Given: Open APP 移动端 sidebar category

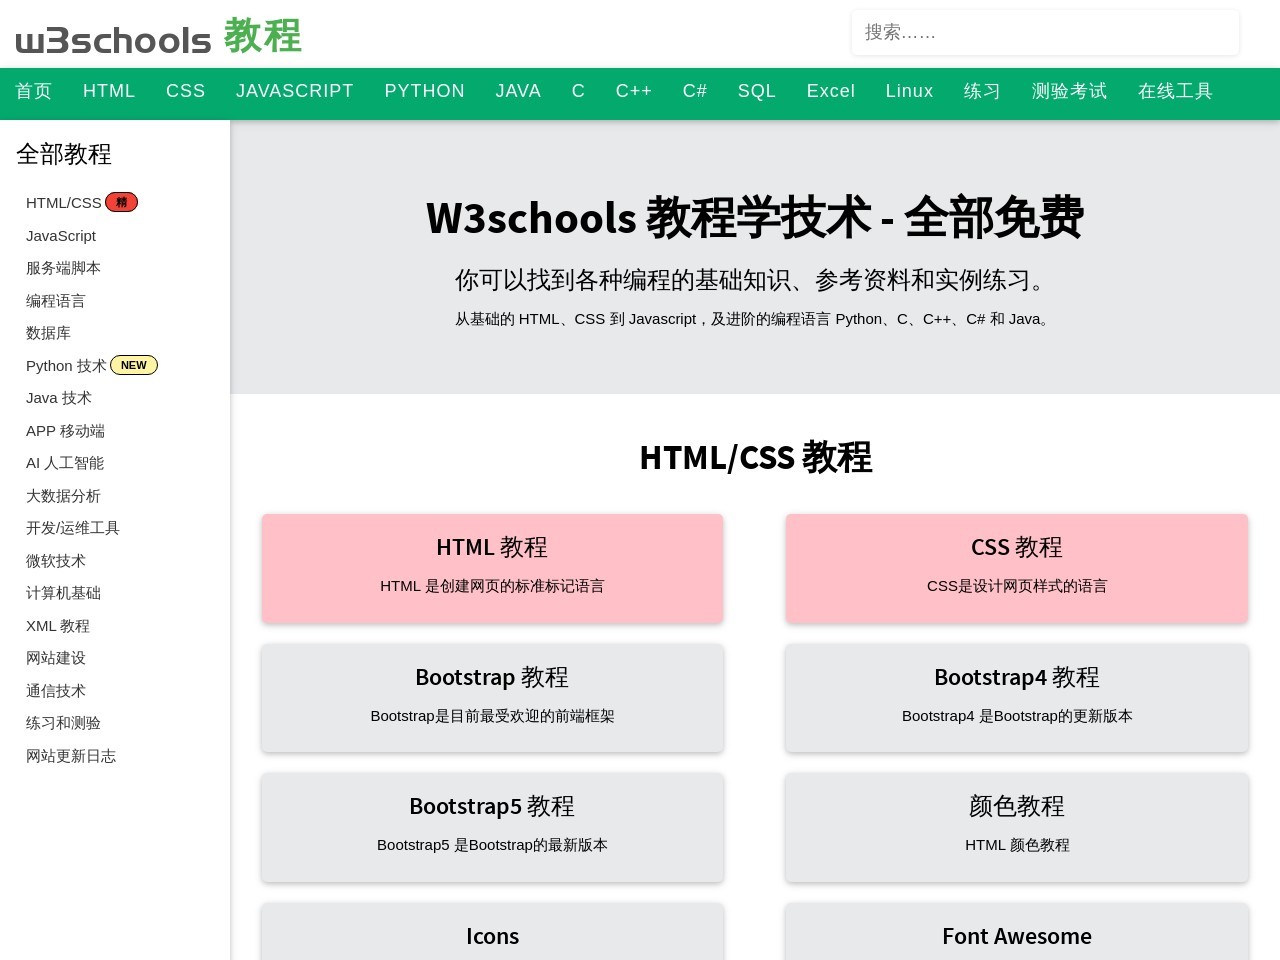Looking at the screenshot, I should [65, 431].
